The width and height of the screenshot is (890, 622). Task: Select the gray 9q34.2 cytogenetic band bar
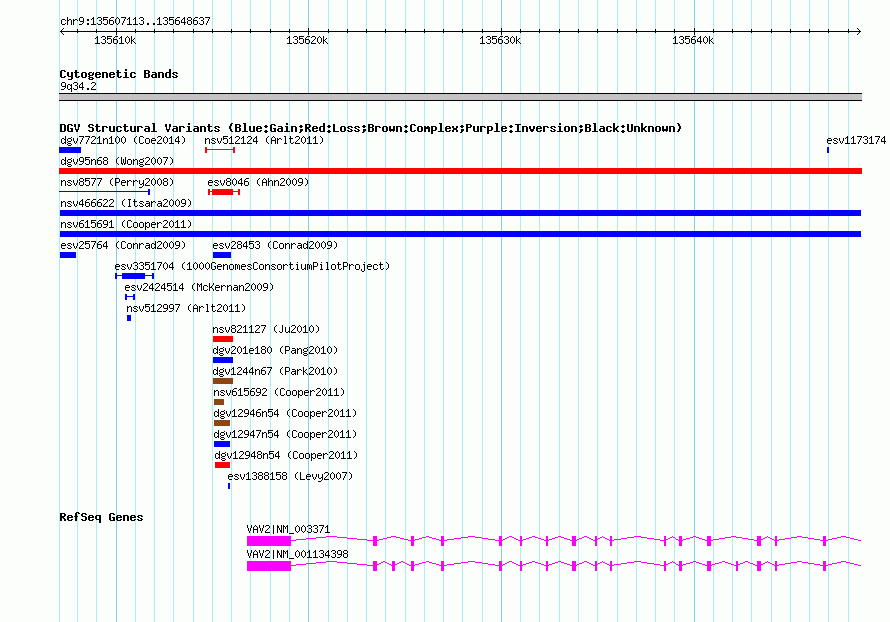pyautogui.click(x=460, y=97)
